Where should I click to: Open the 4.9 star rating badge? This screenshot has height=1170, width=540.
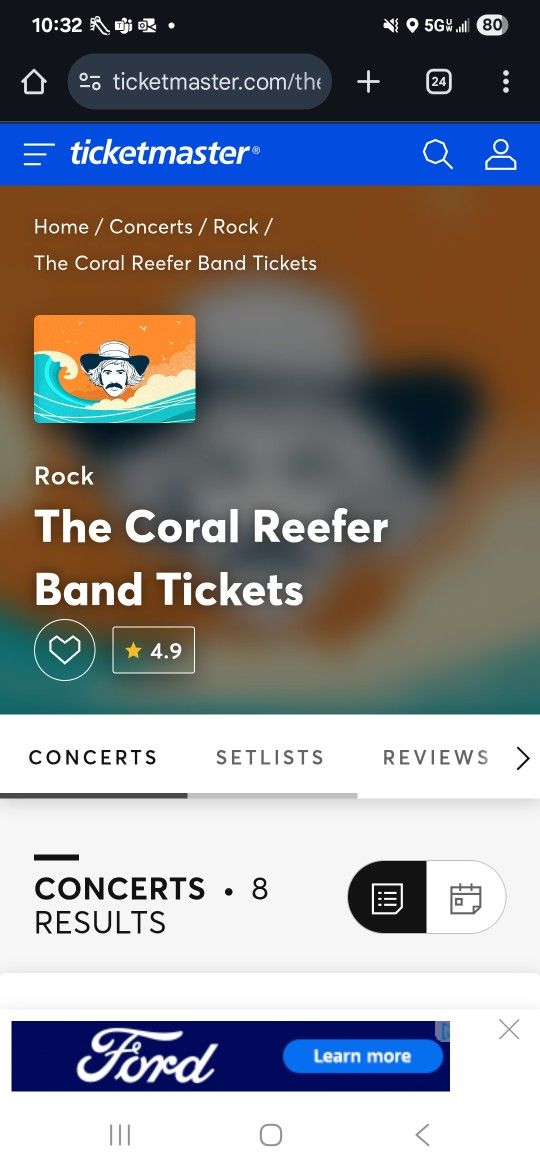pos(154,650)
